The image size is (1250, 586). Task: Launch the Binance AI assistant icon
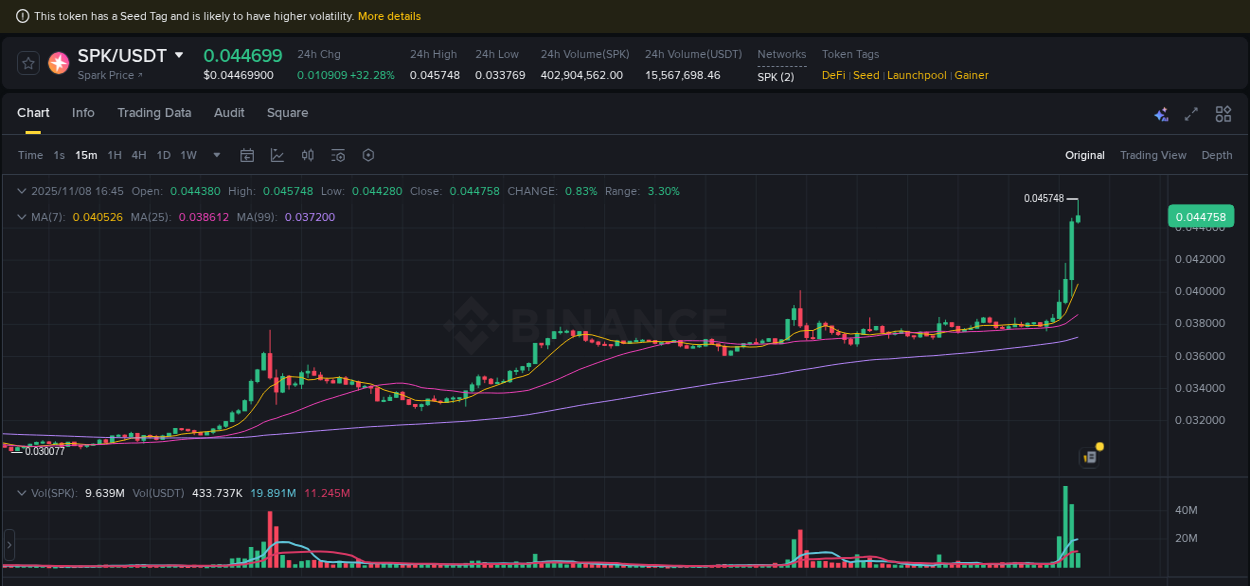(1161, 114)
